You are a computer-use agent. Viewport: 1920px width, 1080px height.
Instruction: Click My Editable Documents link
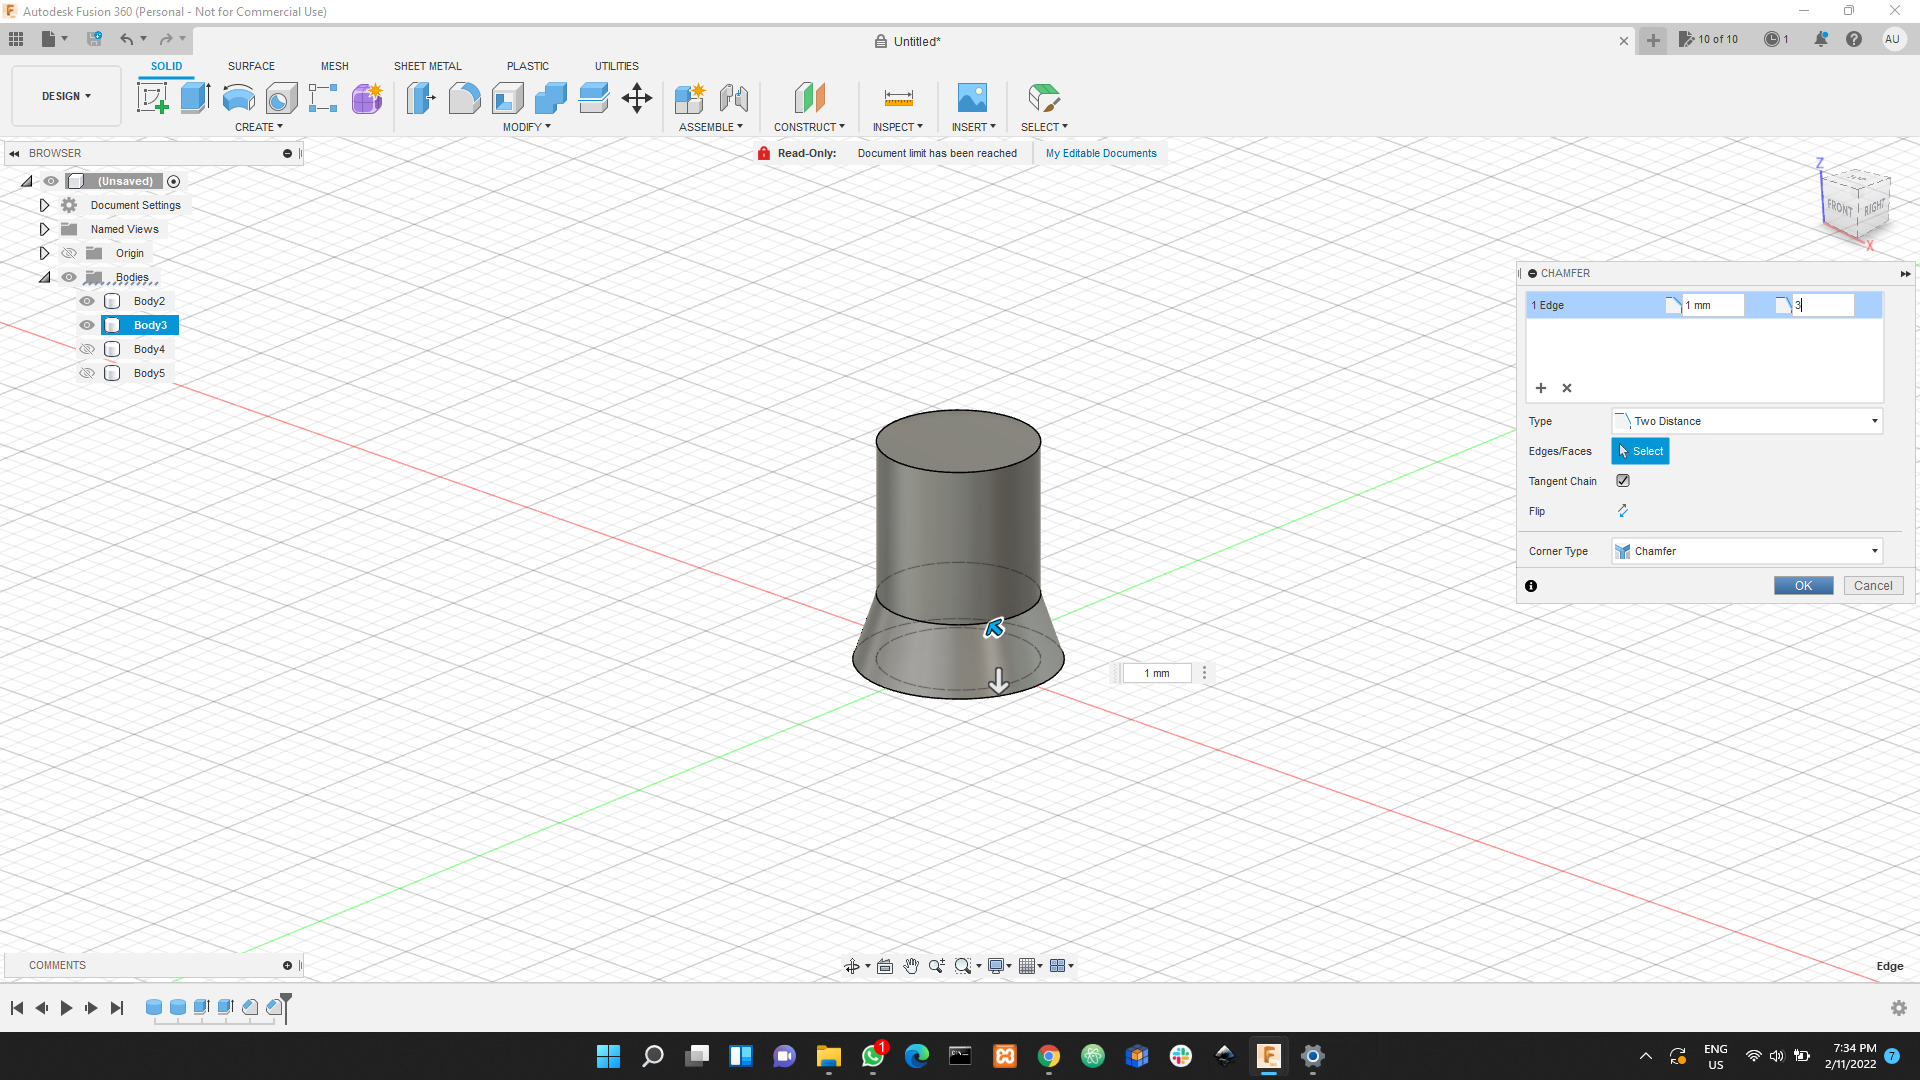[x=1100, y=154]
